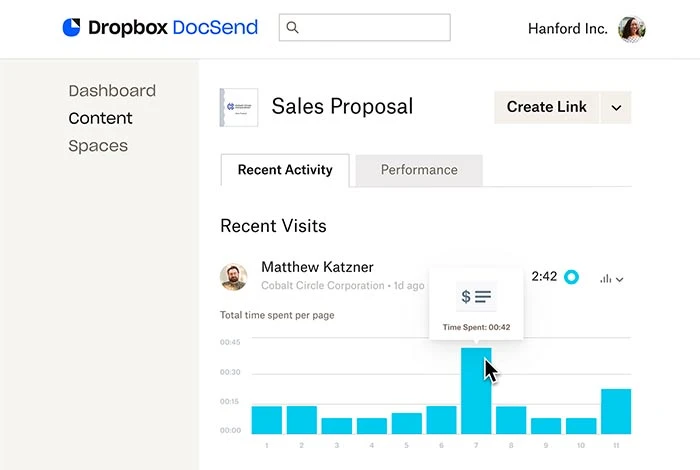Collapse the visit details chevron
This screenshot has width=700, height=470.
[620, 279]
